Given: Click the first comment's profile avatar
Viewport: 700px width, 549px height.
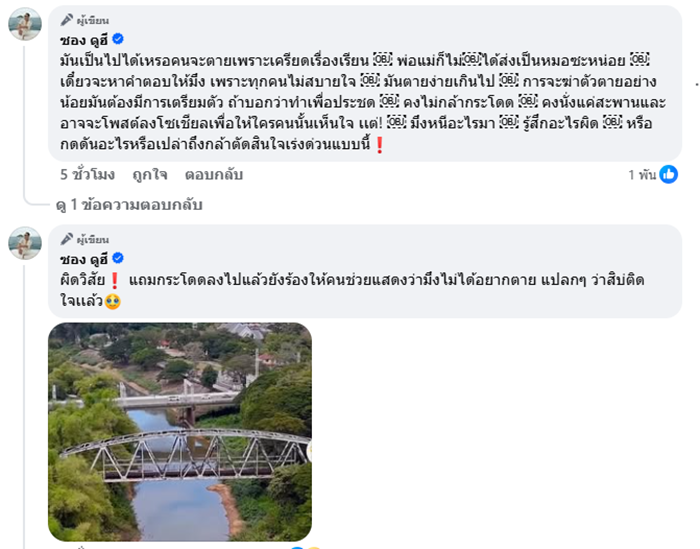Looking at the screenshot, I should coord(25,24).
